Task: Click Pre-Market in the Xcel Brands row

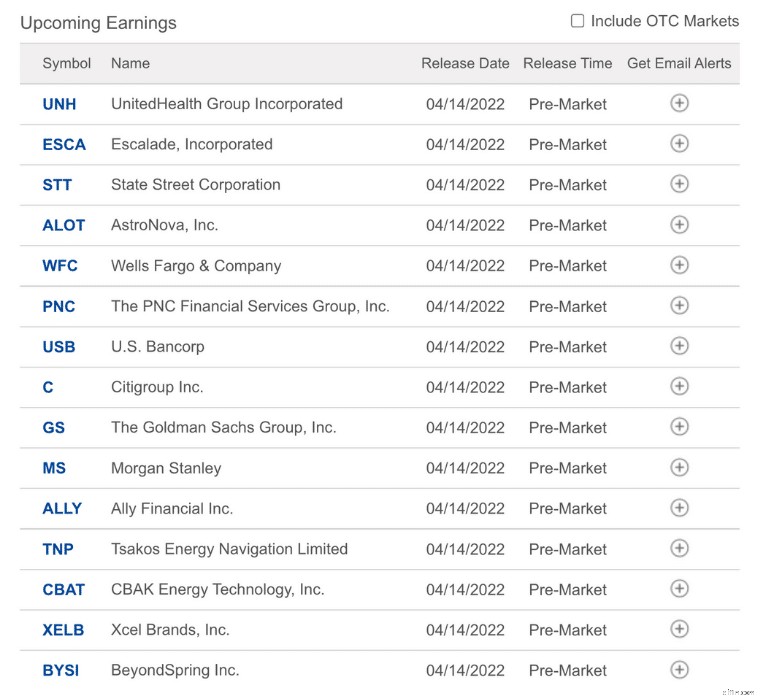Action: pyautogui.click(x=568, y=630)
